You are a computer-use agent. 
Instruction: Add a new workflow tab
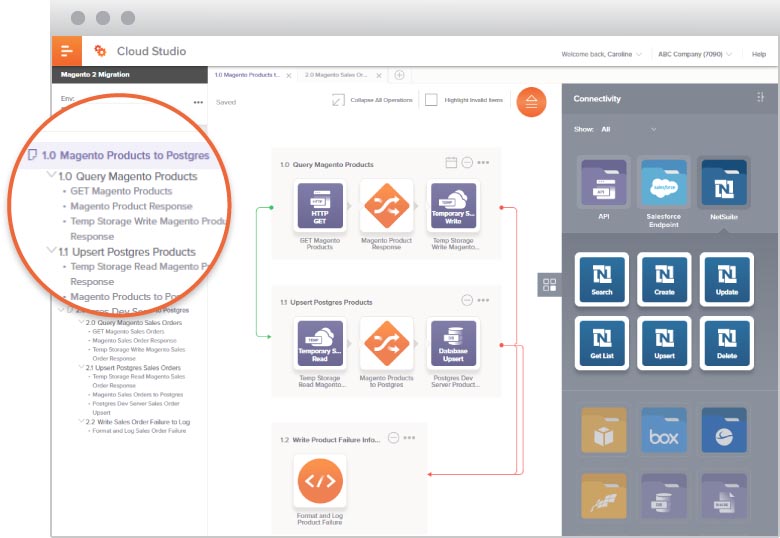[399, 75]
